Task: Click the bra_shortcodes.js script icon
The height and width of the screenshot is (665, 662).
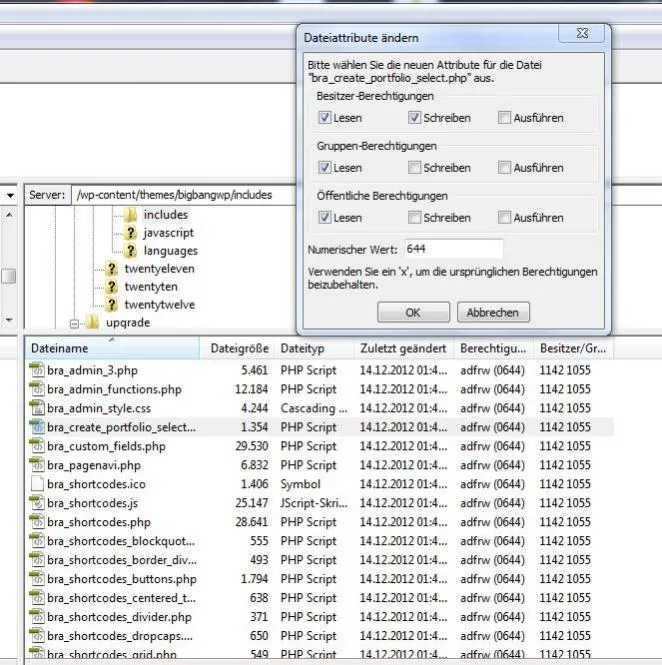Action: [x=37, y=503]
